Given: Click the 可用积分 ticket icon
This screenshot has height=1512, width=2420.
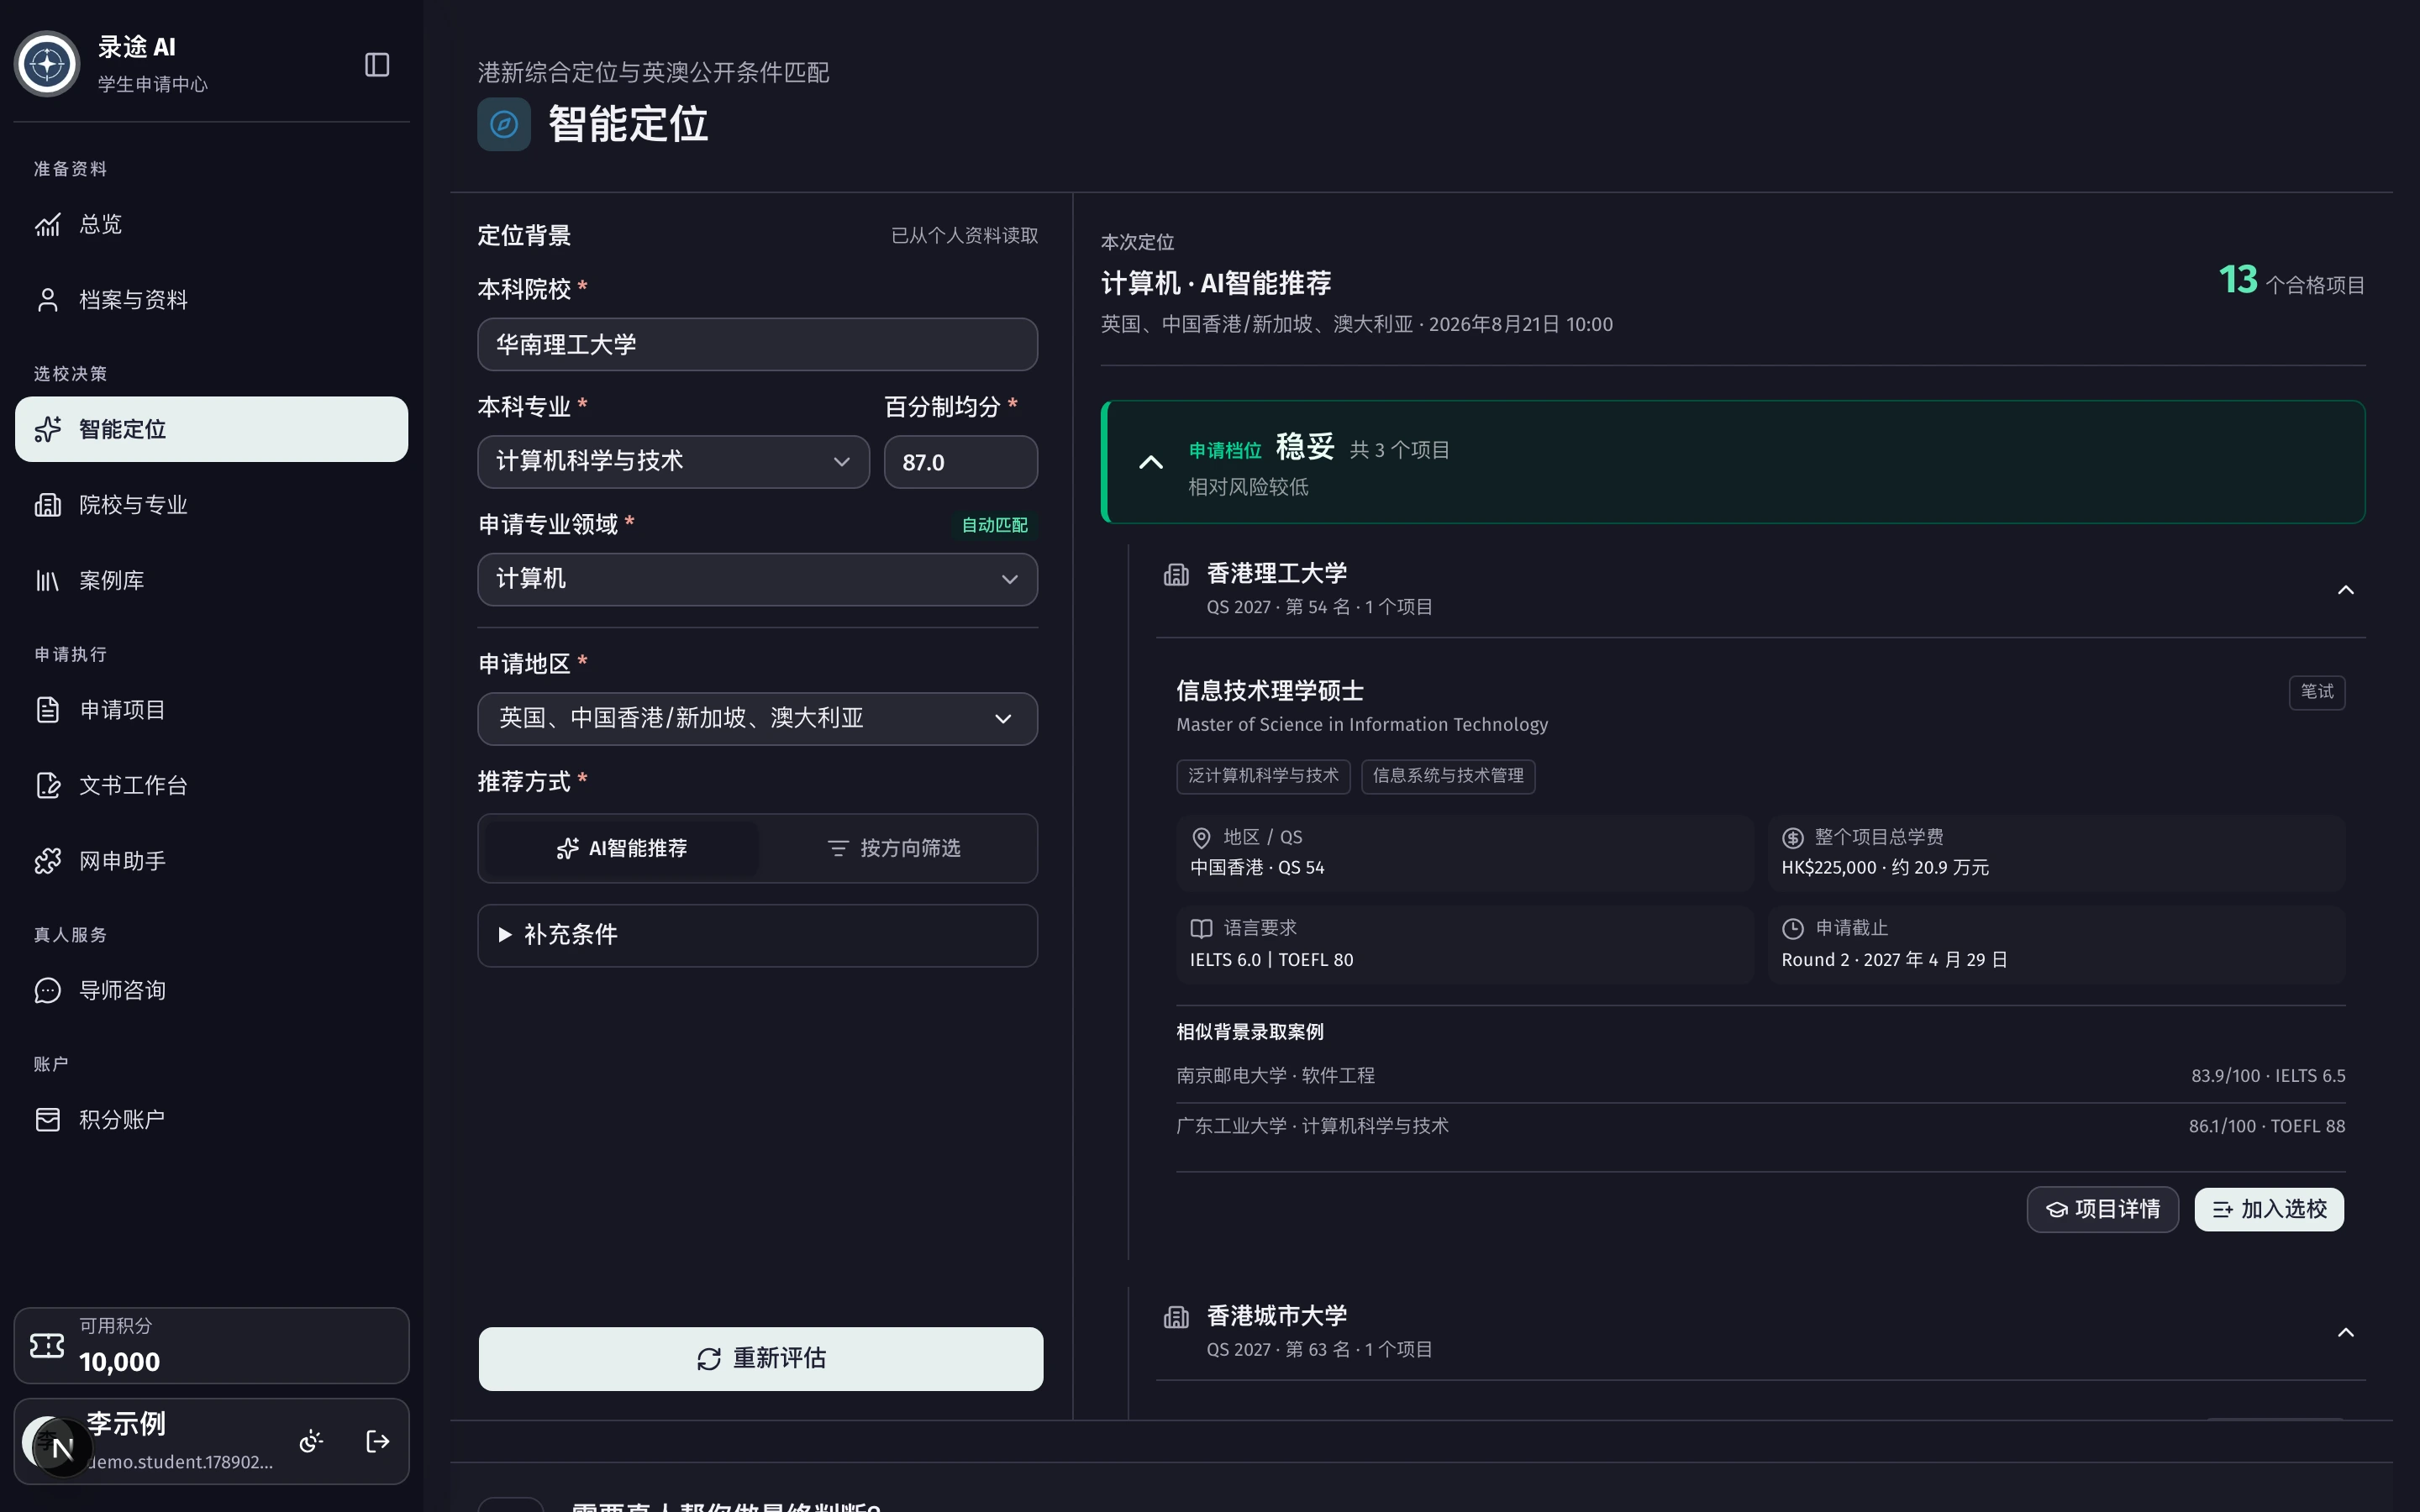Looking at the screenshot, I should tap(47, 1346).
